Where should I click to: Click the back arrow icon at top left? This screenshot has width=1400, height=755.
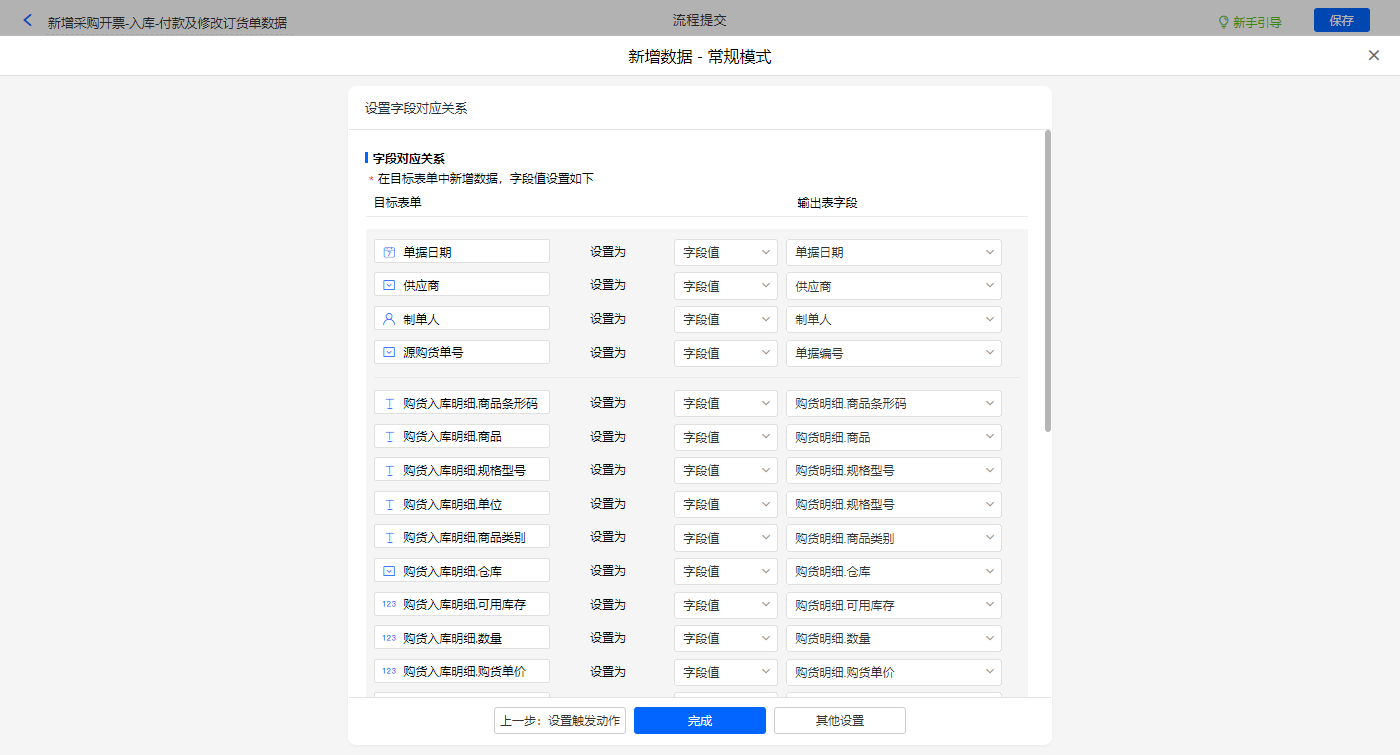coord(27,21)
